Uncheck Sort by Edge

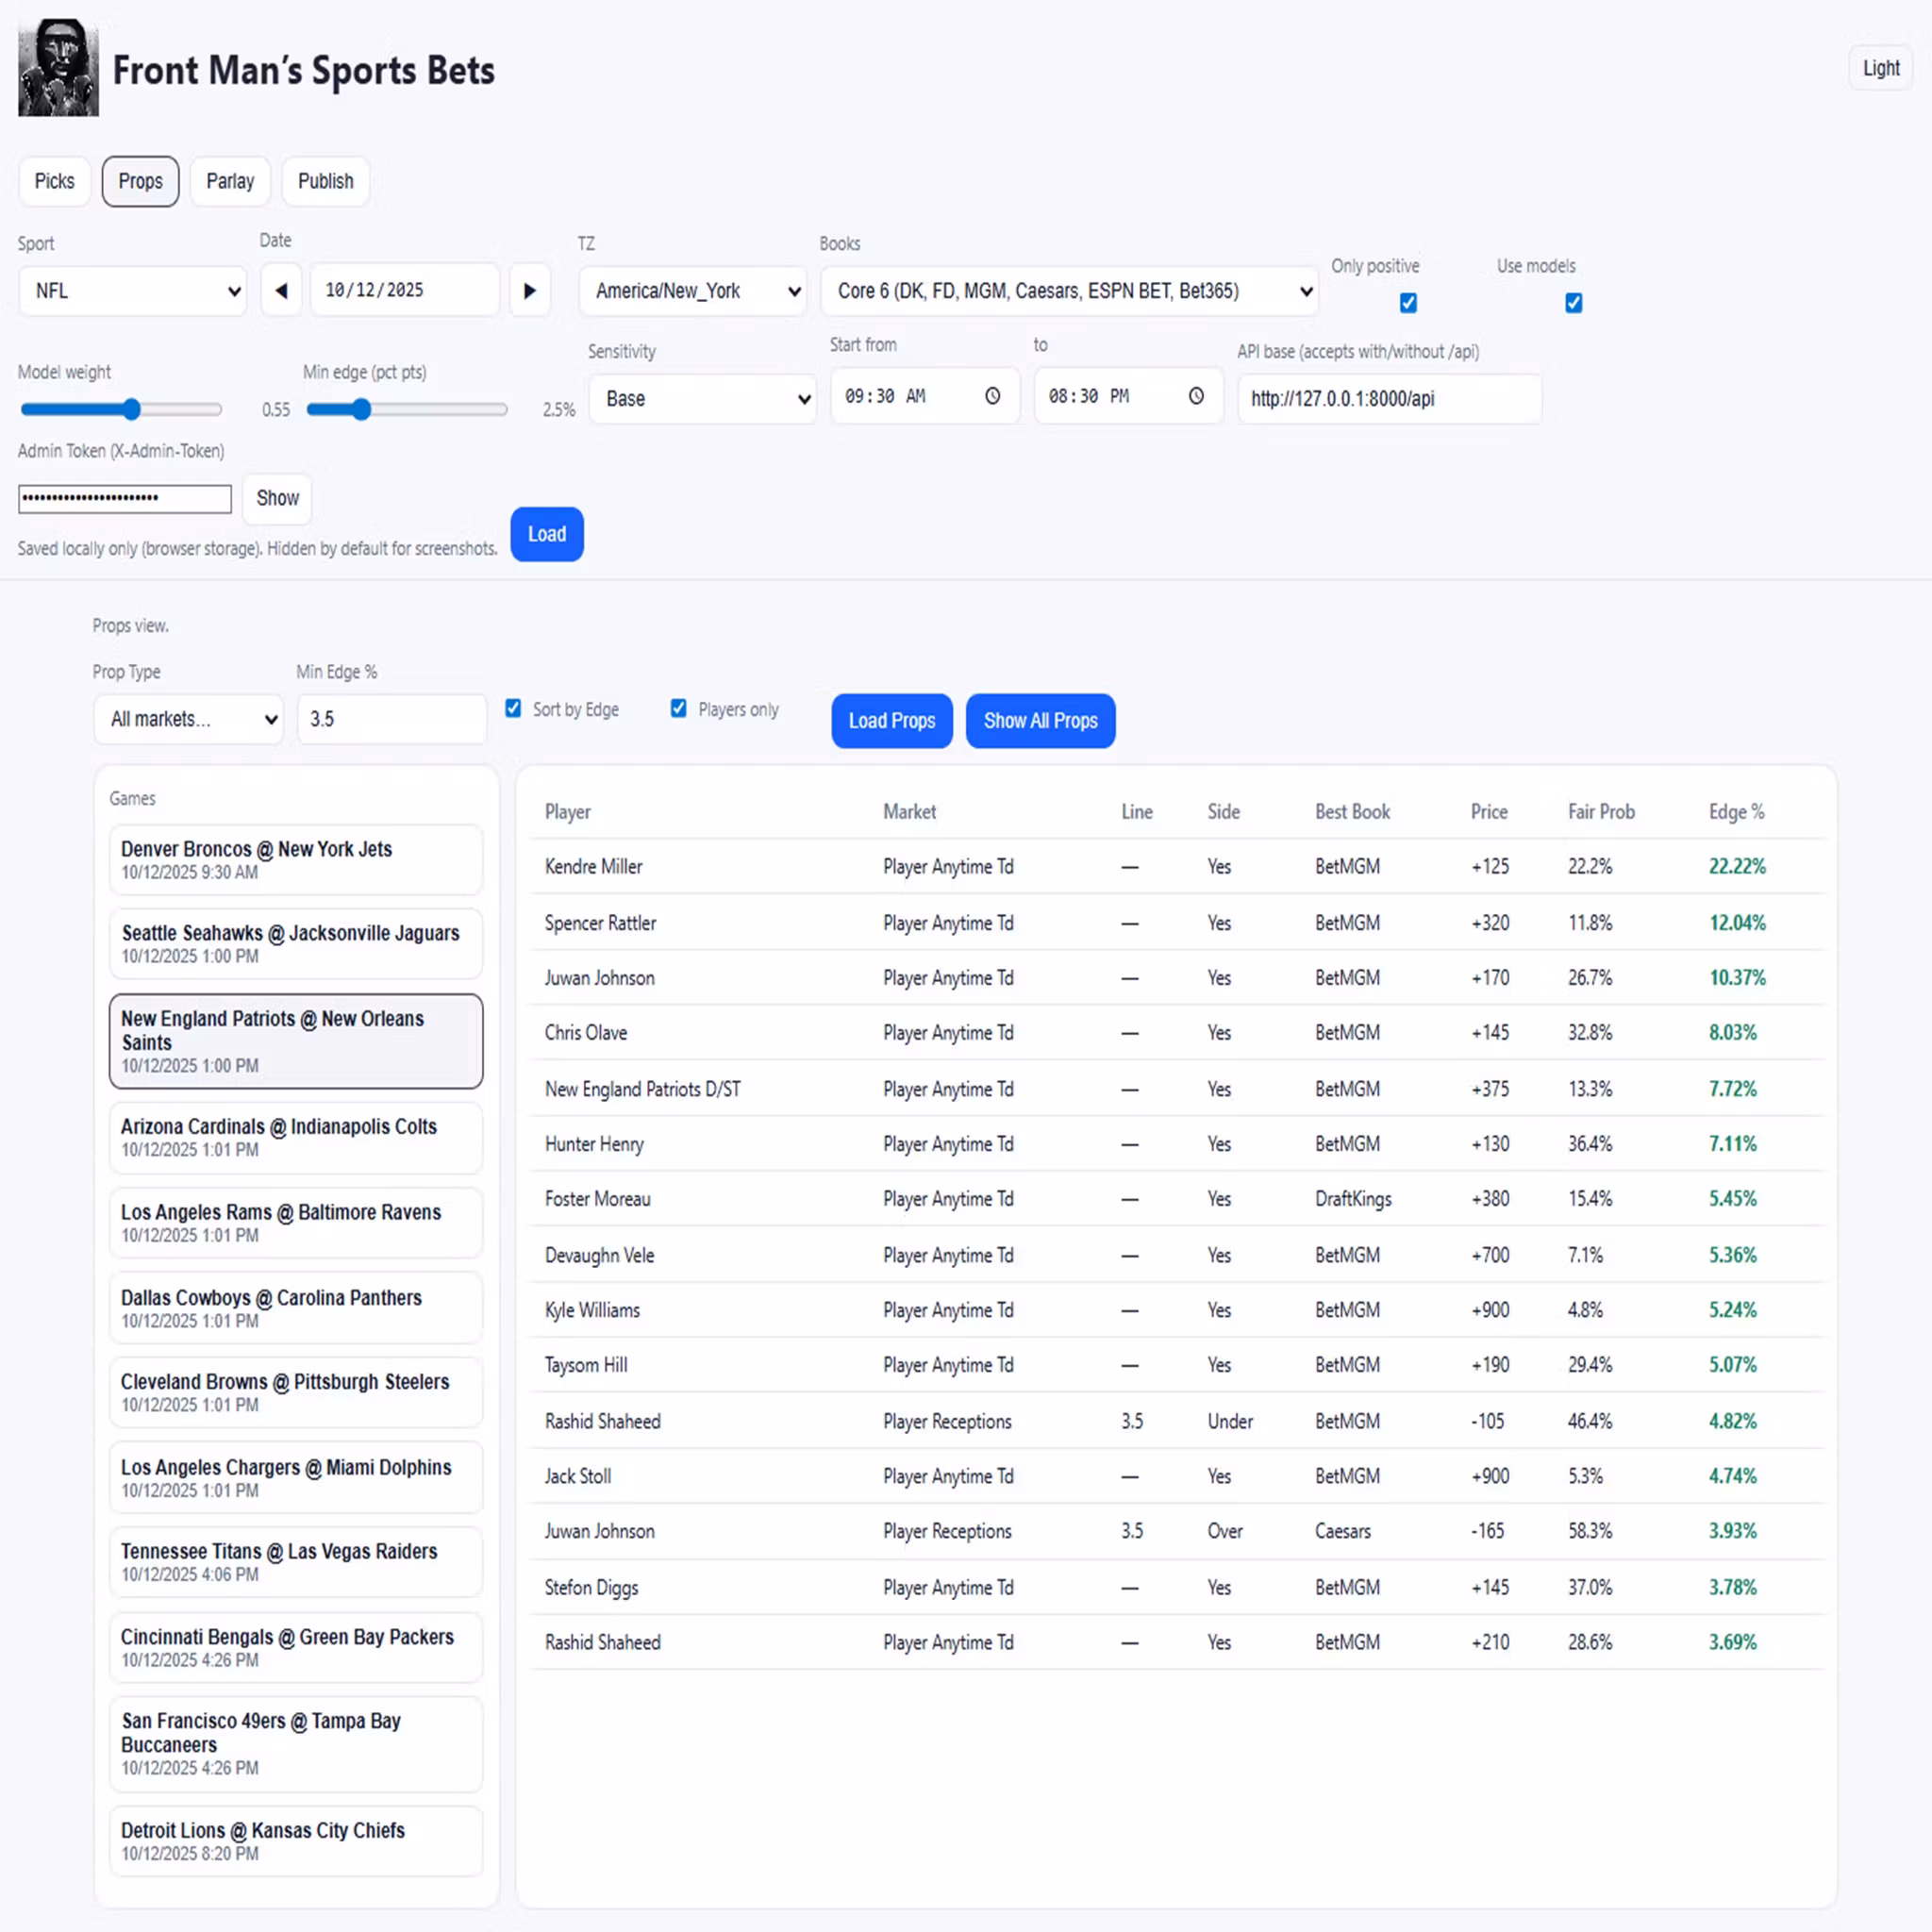(x=513, y=709)
